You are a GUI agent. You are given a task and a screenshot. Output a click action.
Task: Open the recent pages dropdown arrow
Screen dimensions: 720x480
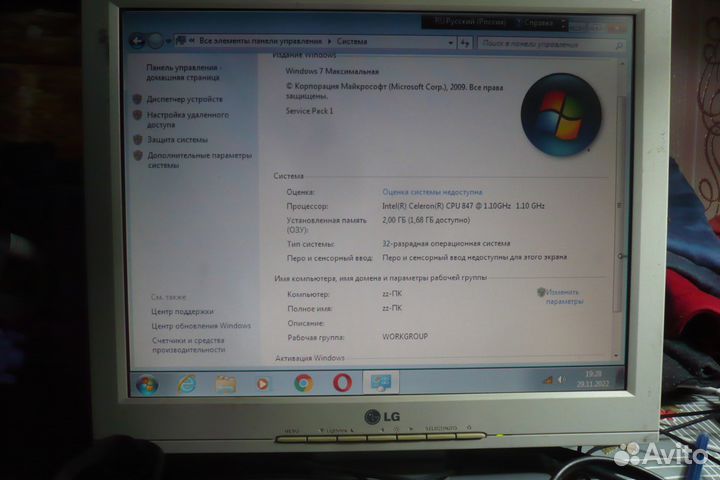coord(168,42)
